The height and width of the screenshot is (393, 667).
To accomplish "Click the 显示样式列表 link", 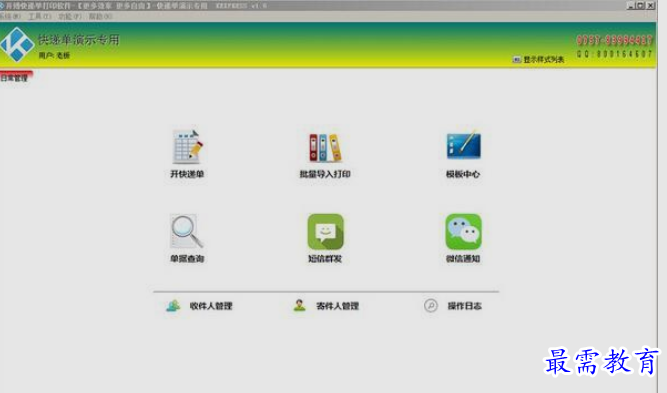I will pos(544,60).
